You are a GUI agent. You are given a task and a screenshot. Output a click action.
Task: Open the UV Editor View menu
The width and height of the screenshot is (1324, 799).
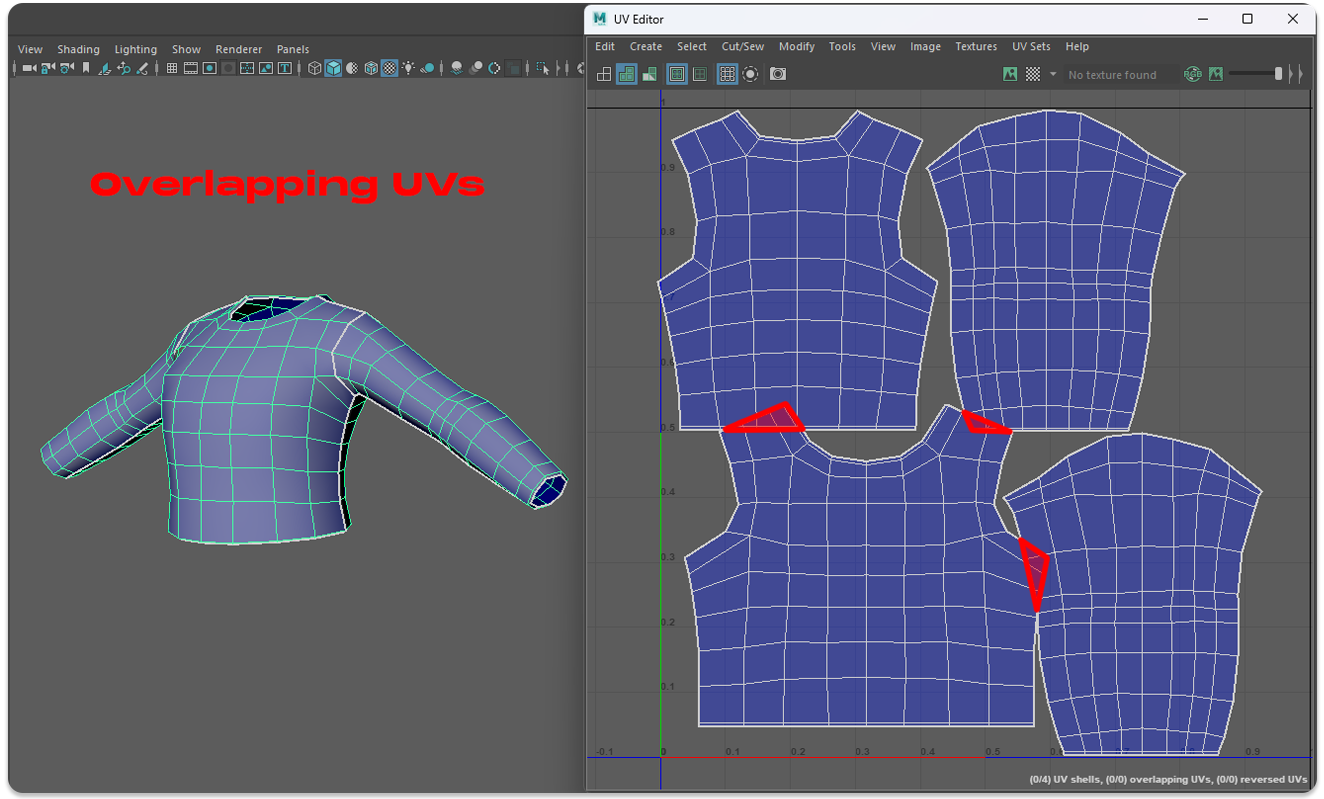tap(883, 46)
